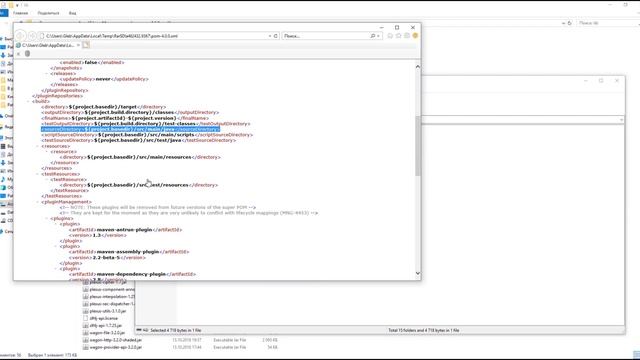The width and height of the screenshot is (640, 360).
Task: Click the maven-assembly-plugin artifactId text
Action: point(128,252)
